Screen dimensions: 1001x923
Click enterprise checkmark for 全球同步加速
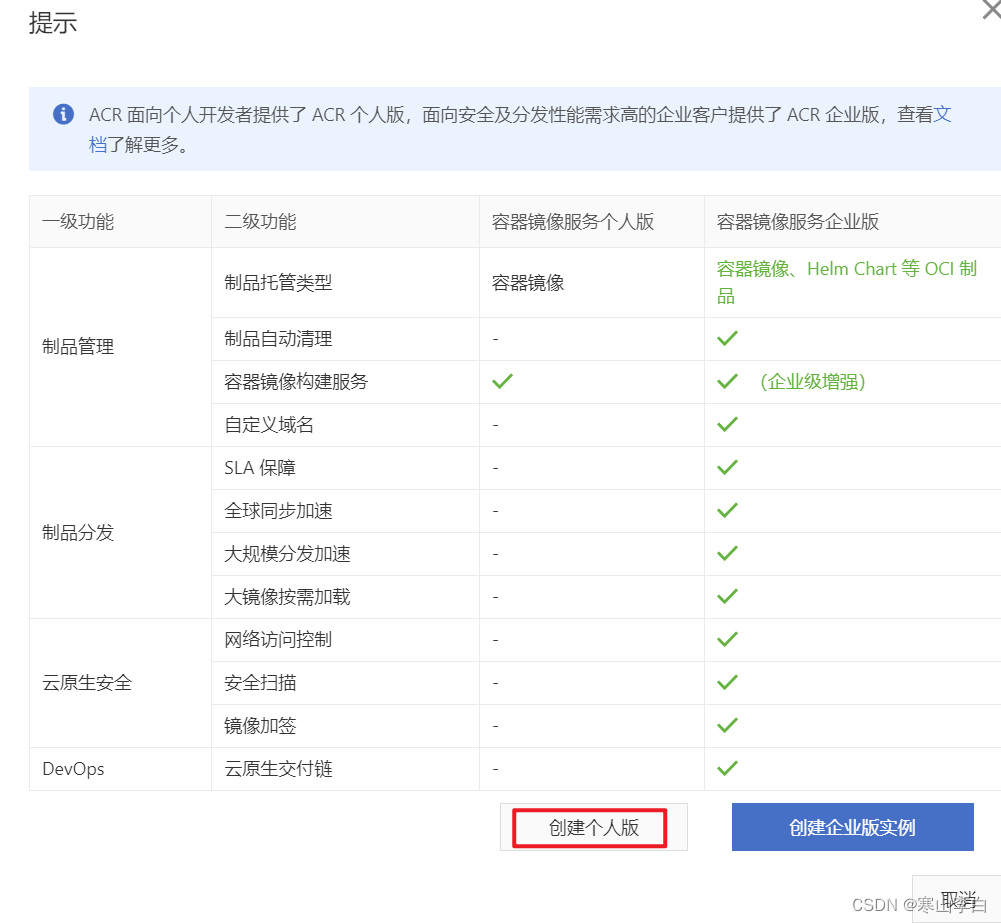(727, 511)
